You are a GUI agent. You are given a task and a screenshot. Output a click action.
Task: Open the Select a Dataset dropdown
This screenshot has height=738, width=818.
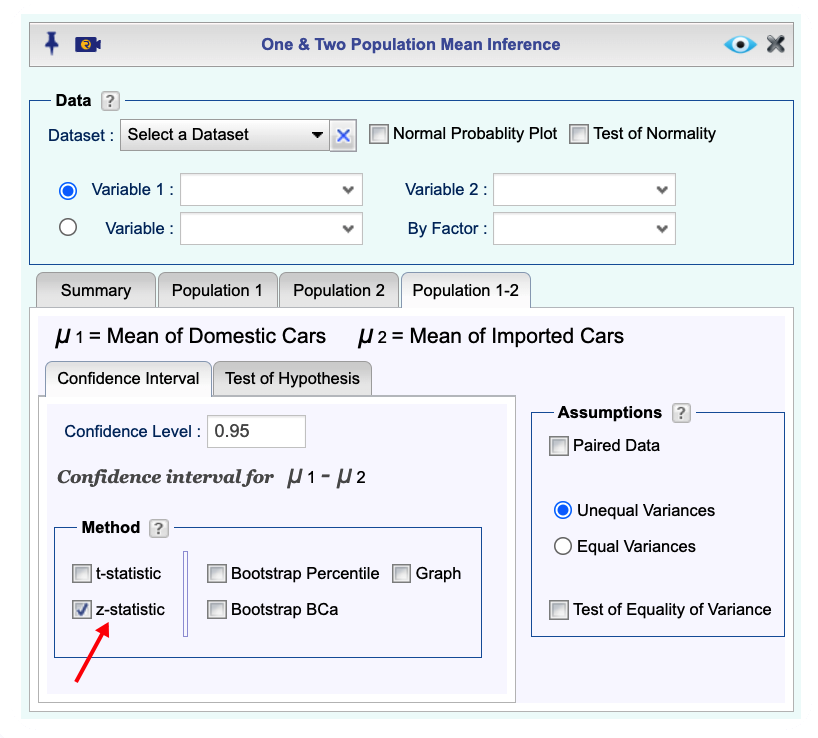225,135
